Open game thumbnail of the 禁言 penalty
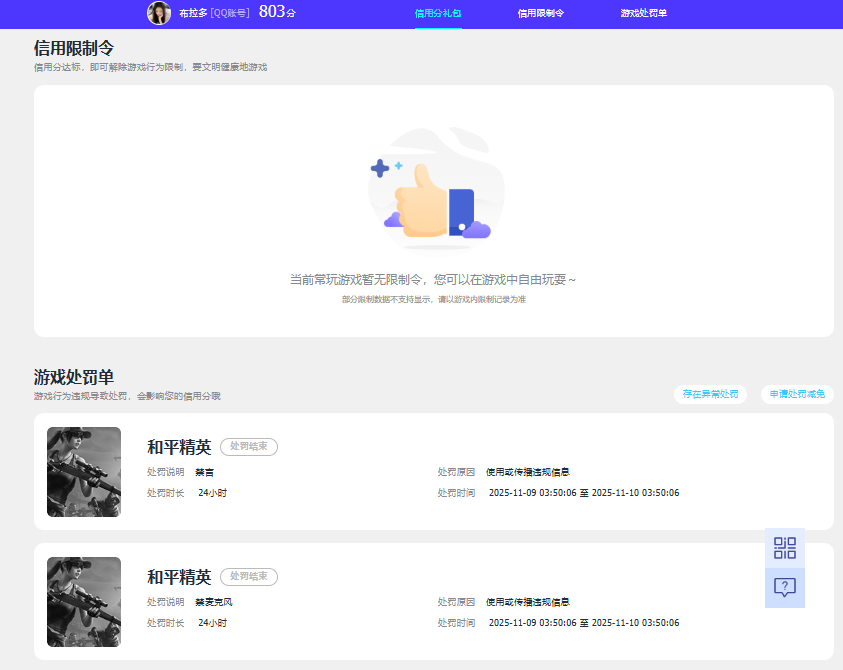The width and height of the screenshot is (843, 670). tap(84, 472)
